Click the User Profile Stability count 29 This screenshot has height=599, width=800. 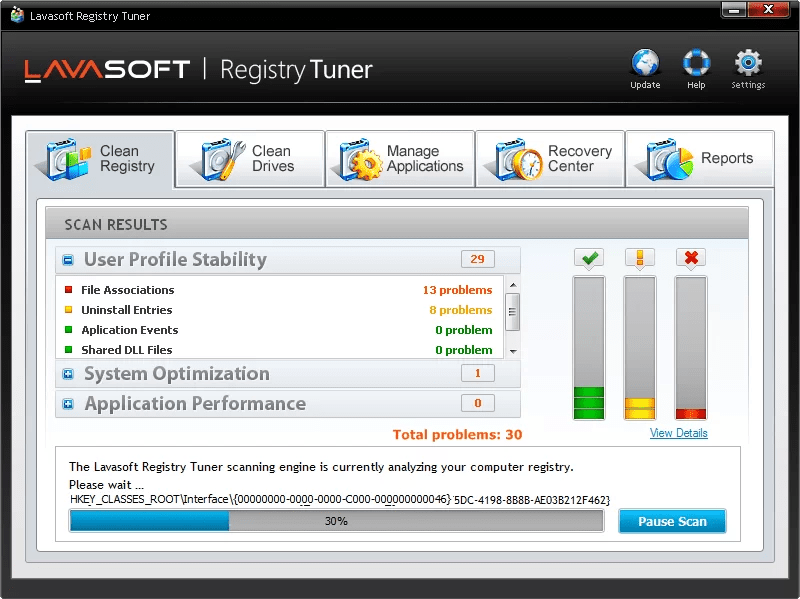click(478, 259)
